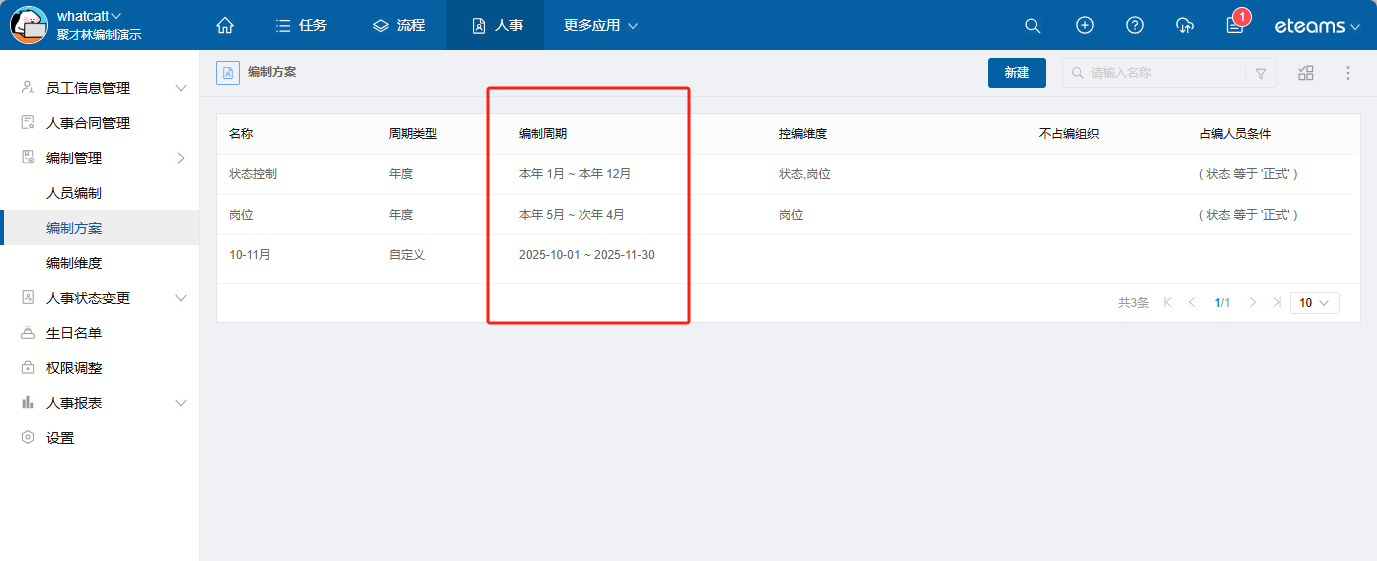Click the global search magnifier icon
This screenshot has height=561, width=1377.
click(x=1033, y=25)
